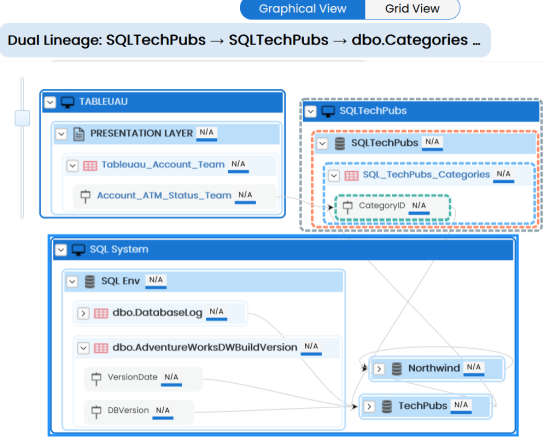Screen dimensions: 544x437
Task: Click the Northwind database icon
Action: pyautogui.click(x=397, y=368)
